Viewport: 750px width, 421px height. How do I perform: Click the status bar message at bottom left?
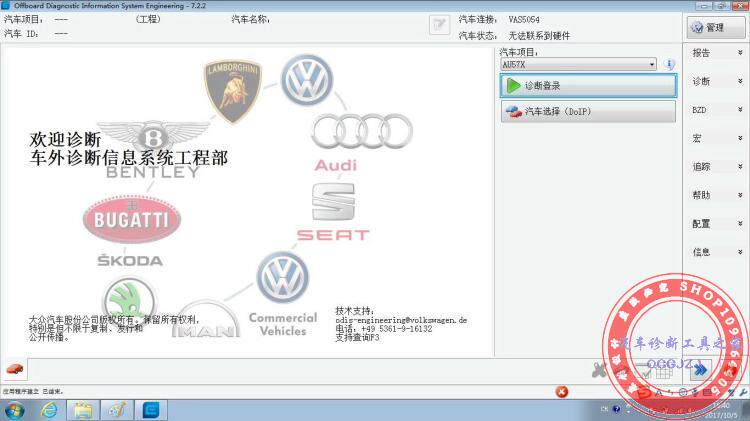pyautogui.click(x=33, y=391)
